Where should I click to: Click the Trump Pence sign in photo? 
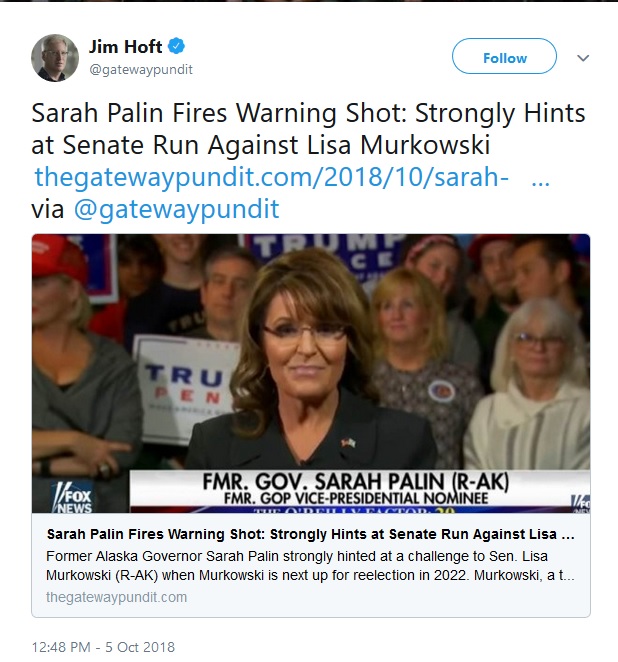pyautogui.click(x=186, y=388)
